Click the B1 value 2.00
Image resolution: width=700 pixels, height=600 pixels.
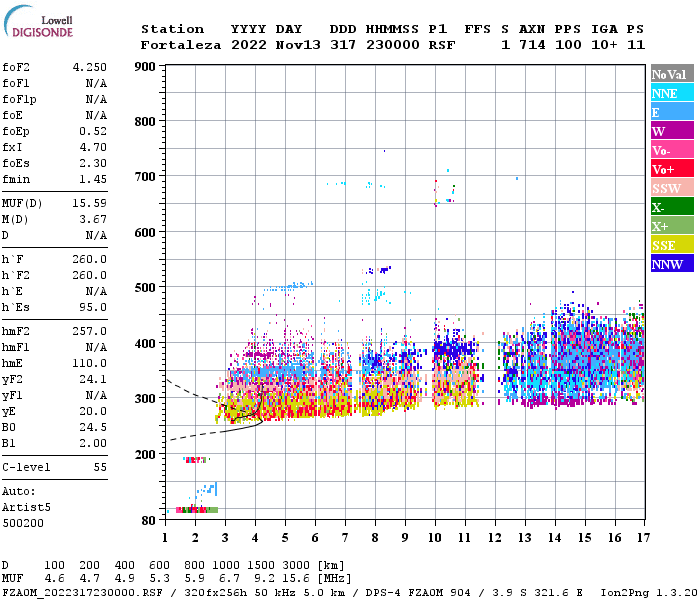click(x=93, y=444)
